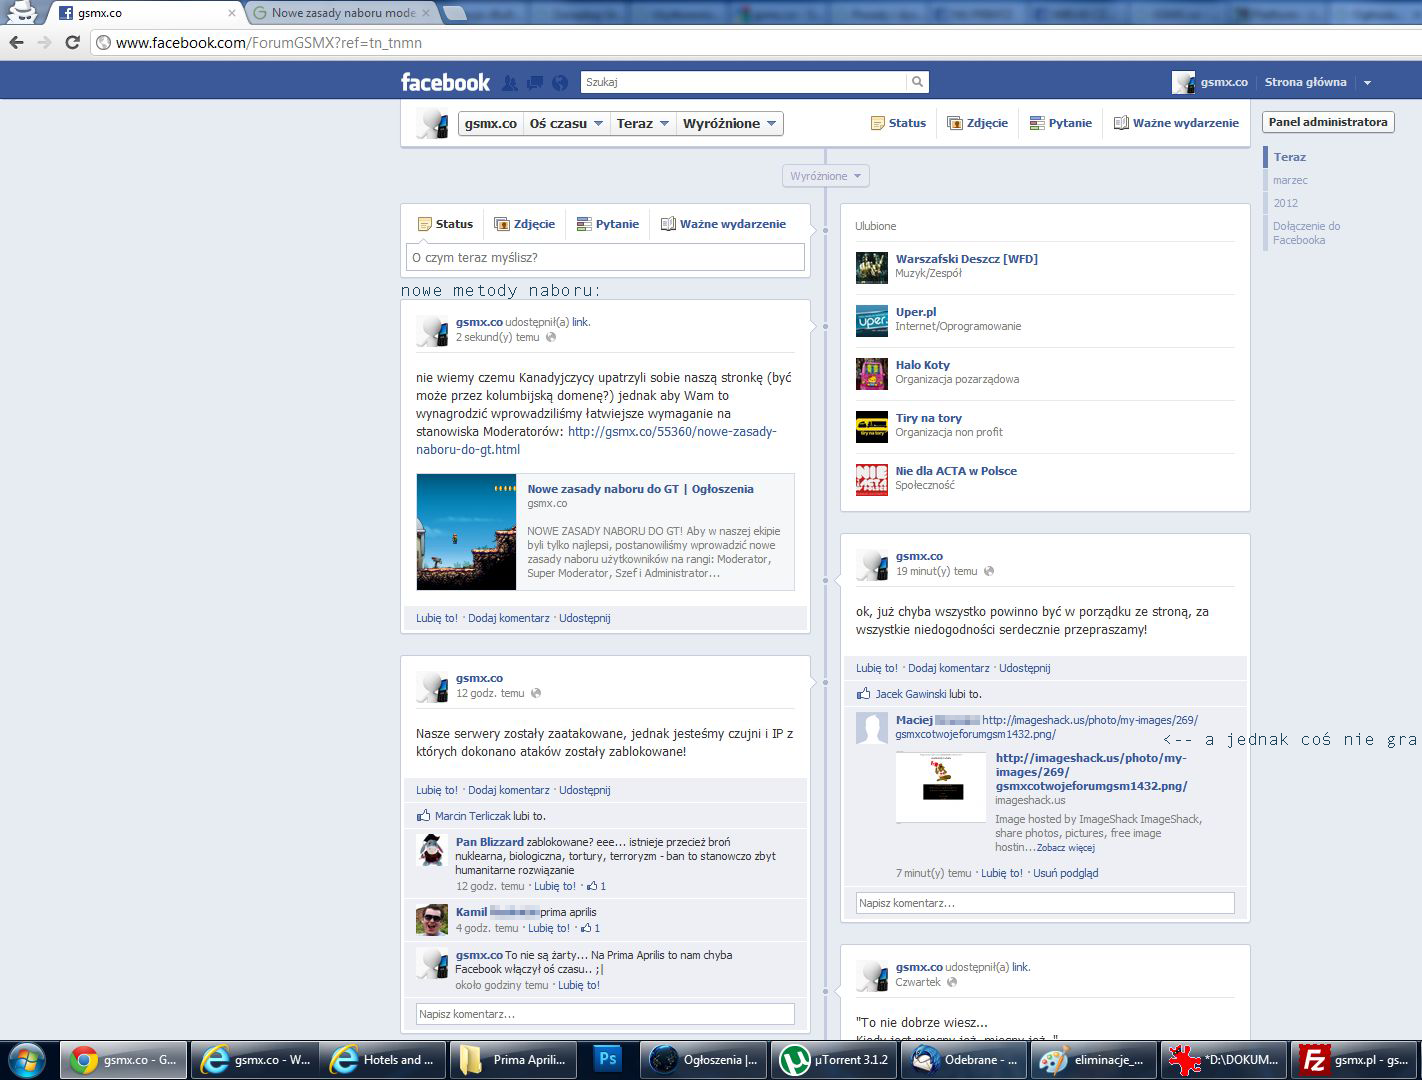The height and width of the screenshot is (1080, 1422).
Task: Click the Windows Start orb
Action: click(x=27, y=1059)
